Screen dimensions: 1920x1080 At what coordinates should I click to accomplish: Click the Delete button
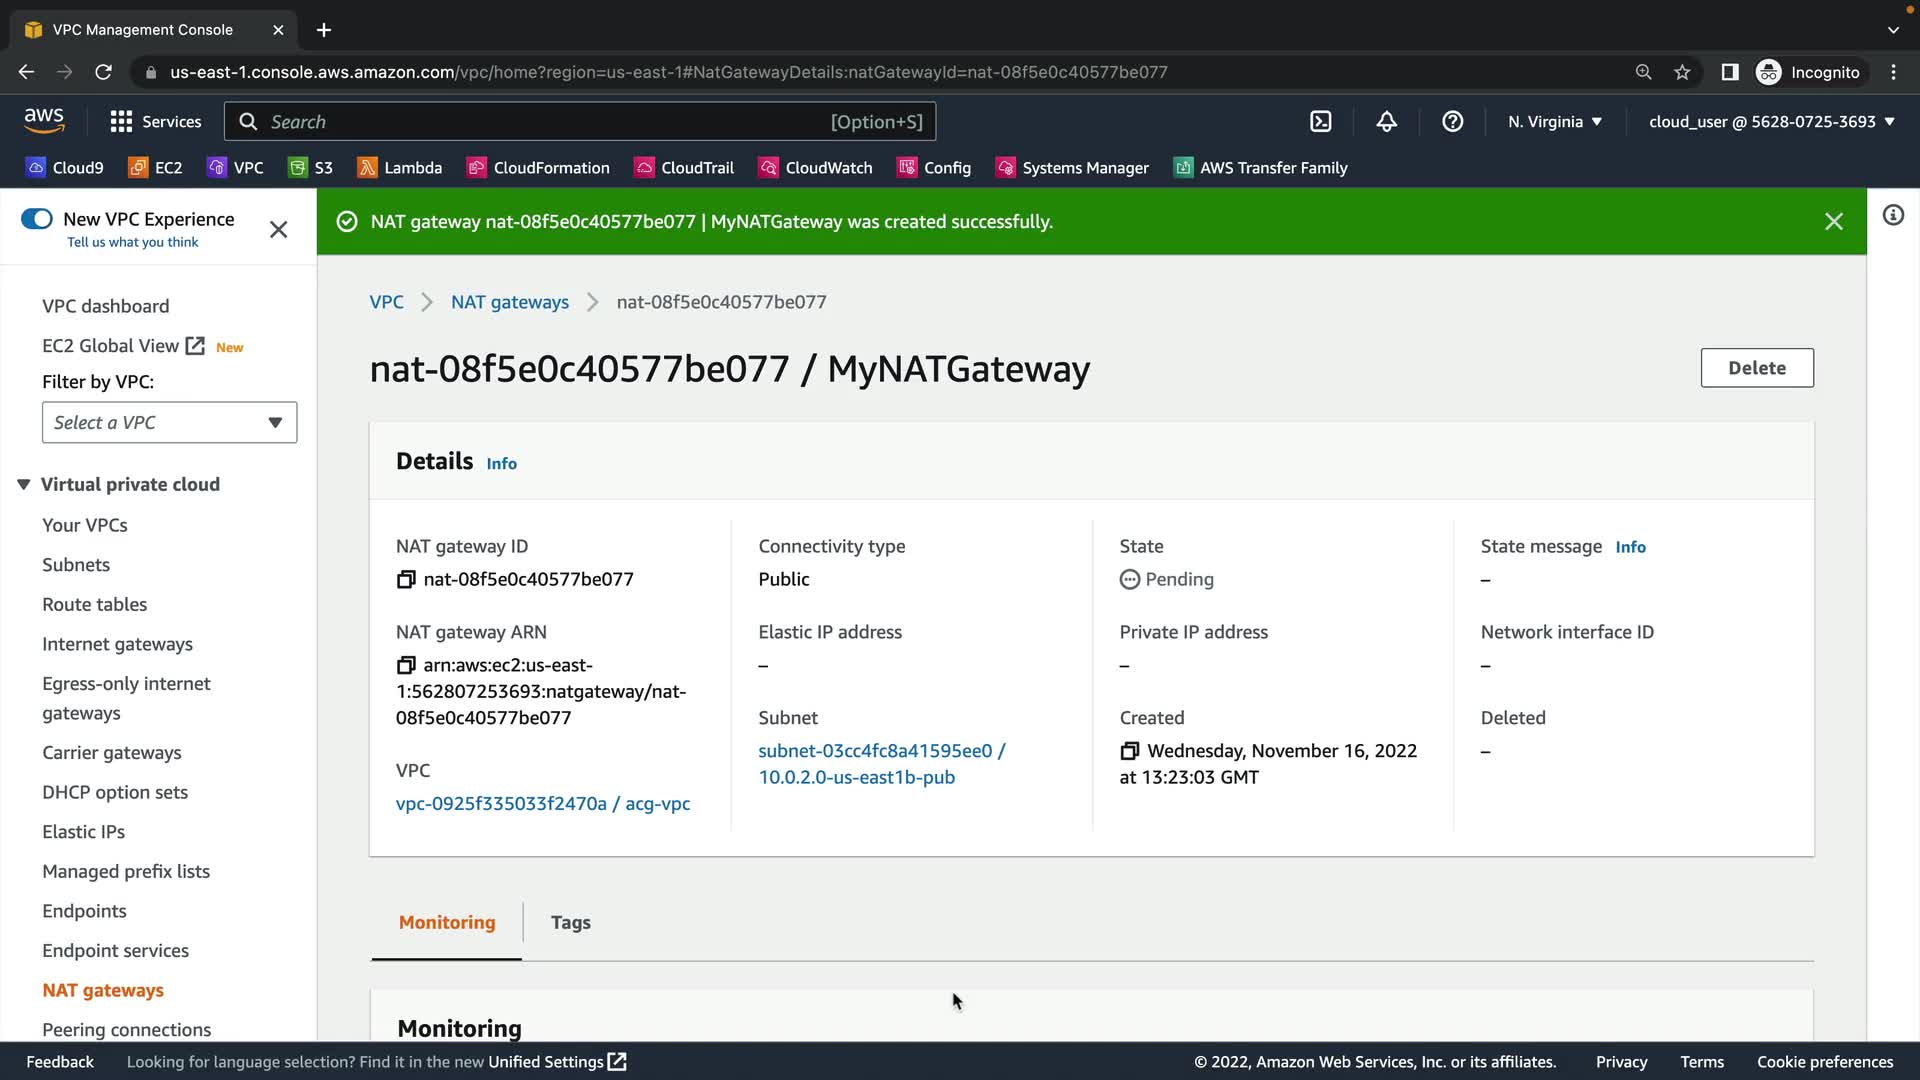pos(1756,368)
